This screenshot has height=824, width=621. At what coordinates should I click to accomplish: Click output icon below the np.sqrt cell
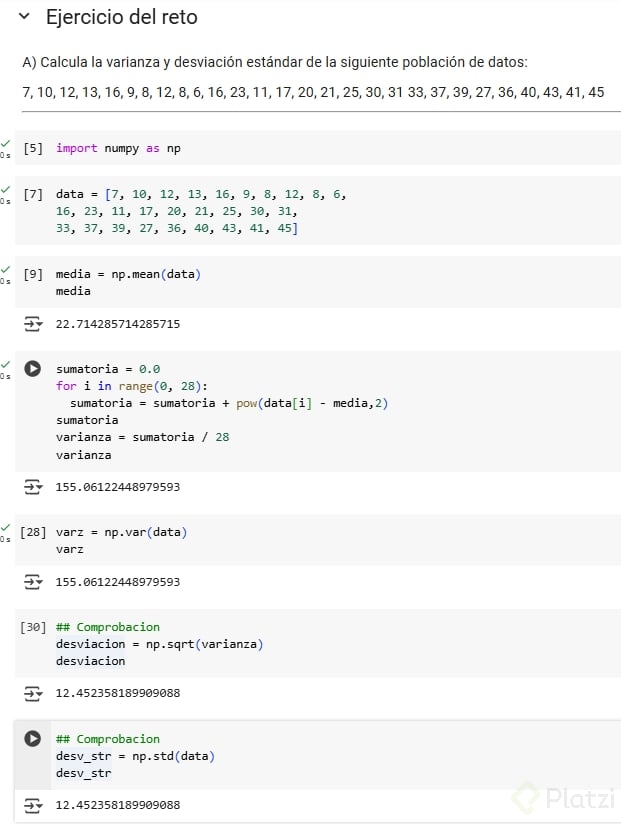33,692
